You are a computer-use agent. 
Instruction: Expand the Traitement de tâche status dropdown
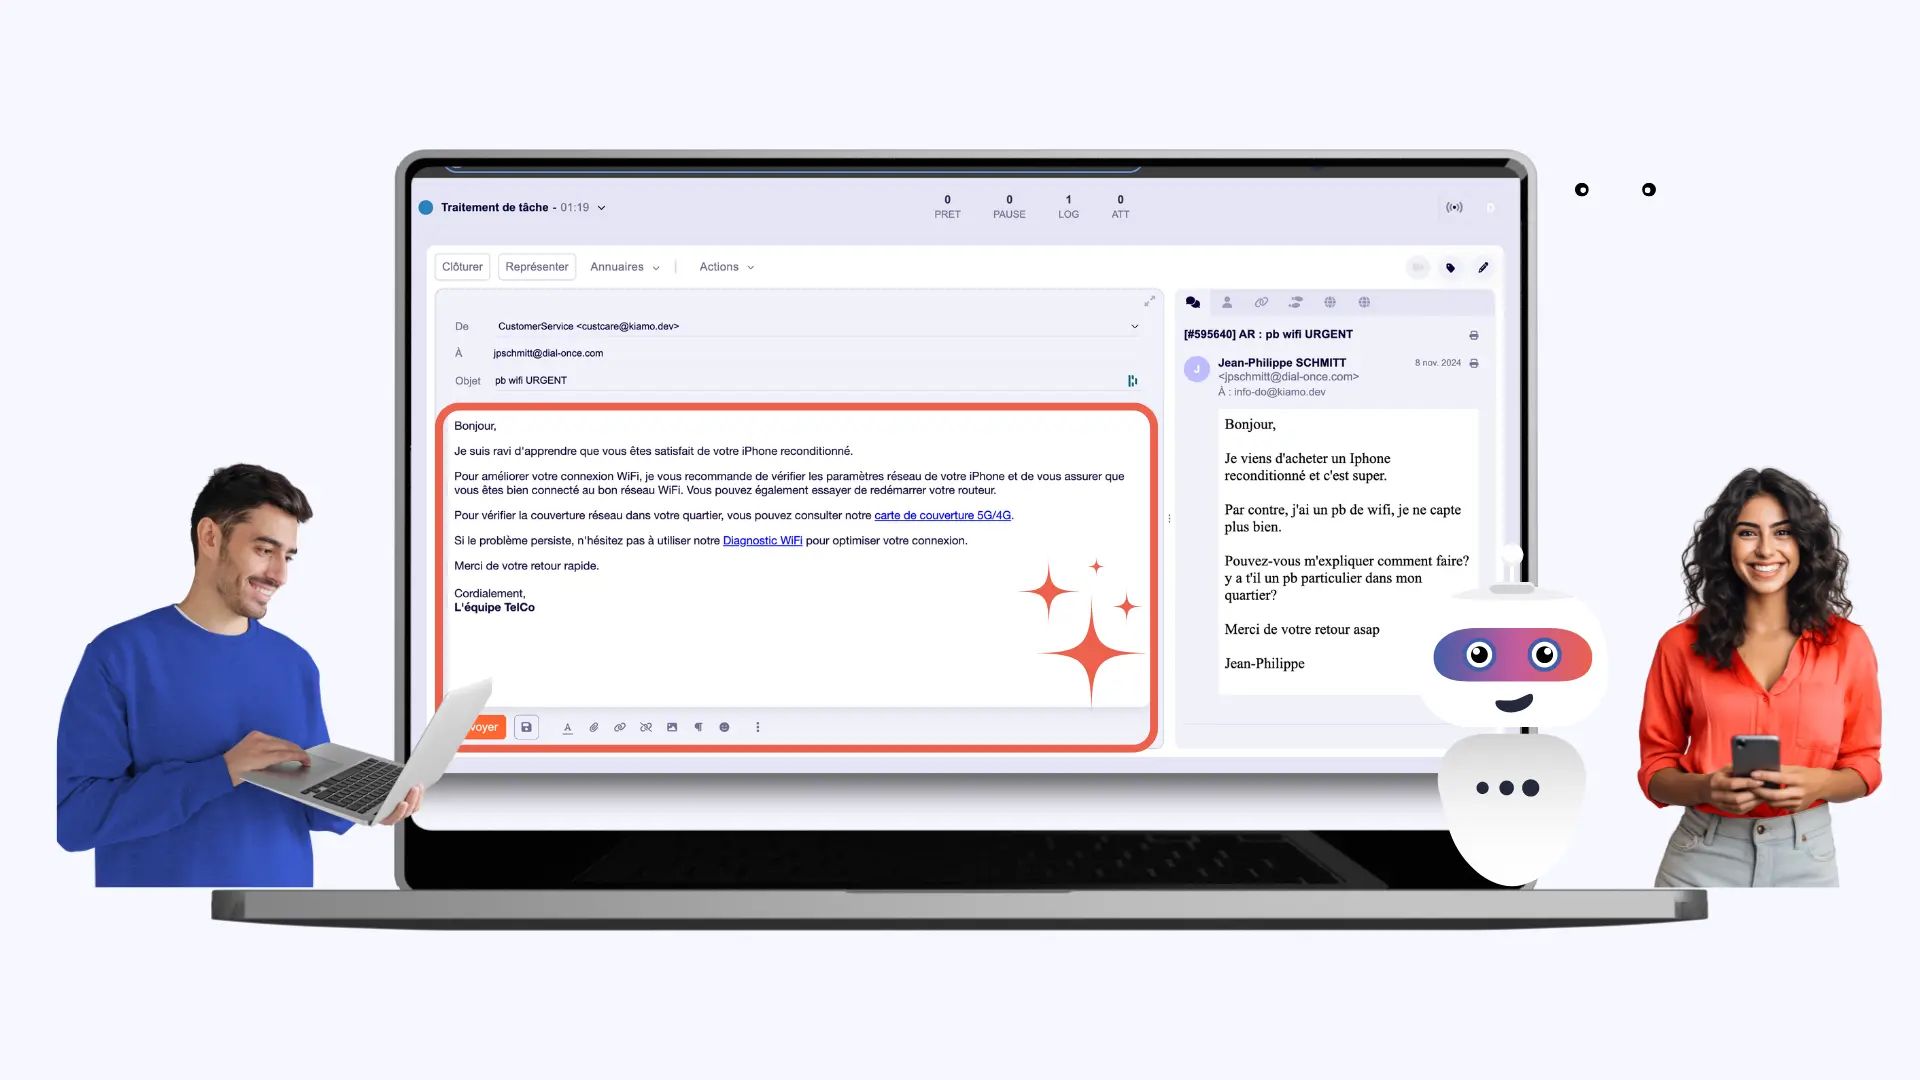(x=601, y=208)
